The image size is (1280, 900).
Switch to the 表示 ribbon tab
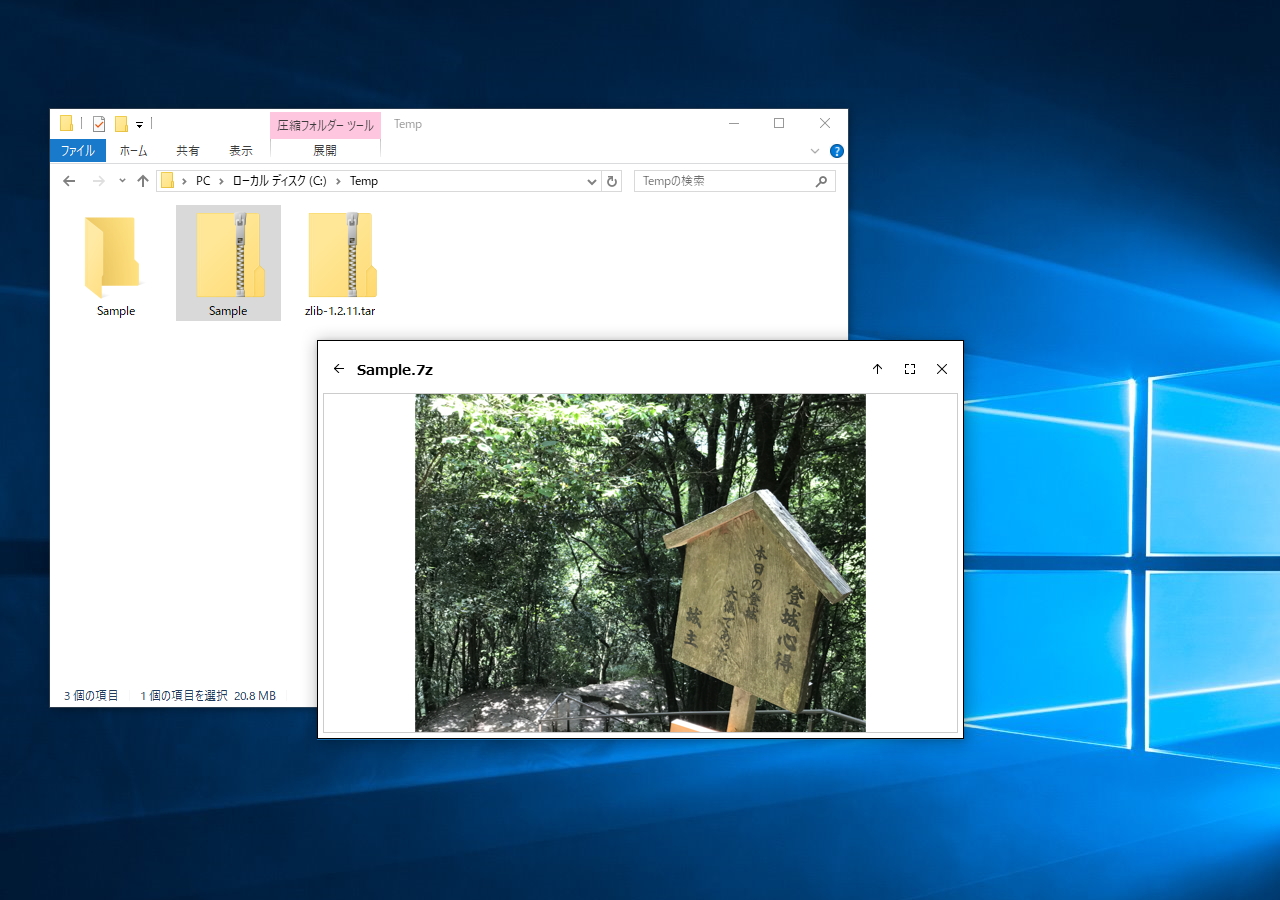point(241,151)
